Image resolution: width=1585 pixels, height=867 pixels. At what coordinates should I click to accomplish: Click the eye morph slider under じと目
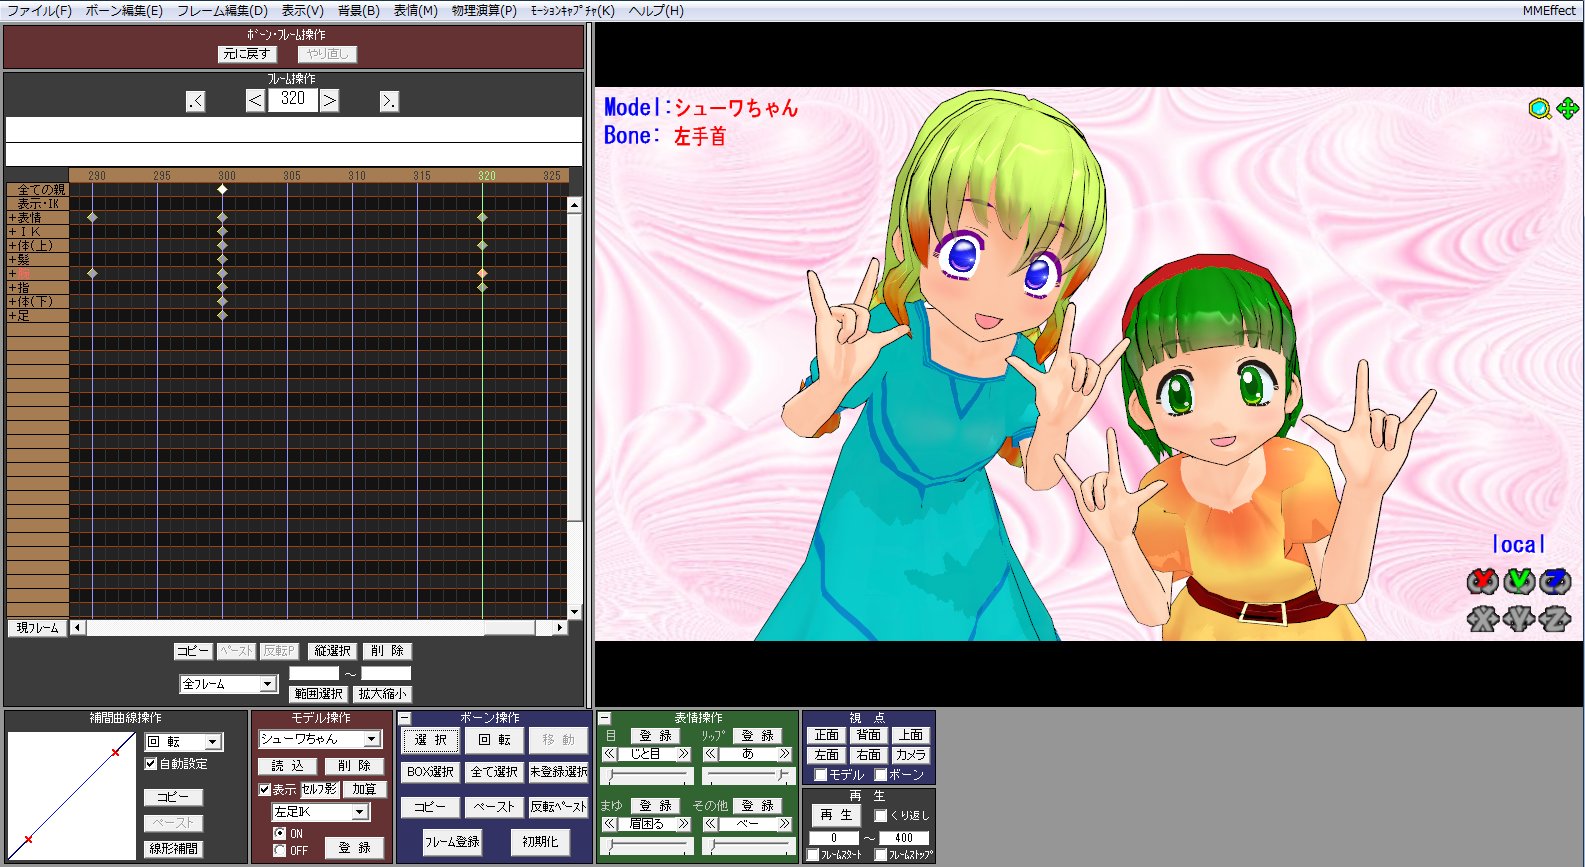pyautogui.click(x=646, y=776)
